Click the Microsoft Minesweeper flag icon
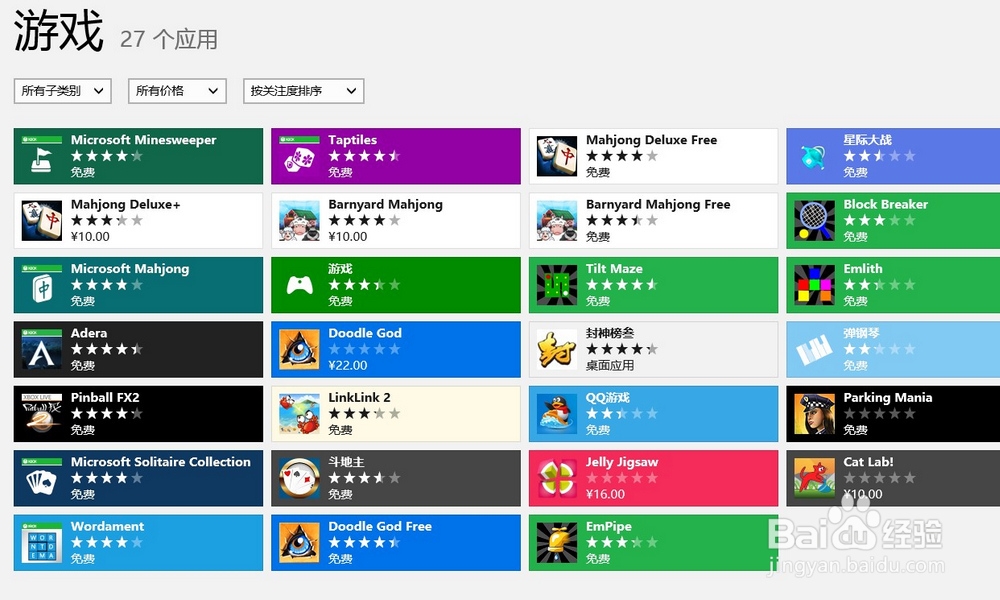The height and width of the screenshot is (600, 1000). pos(41,156)
